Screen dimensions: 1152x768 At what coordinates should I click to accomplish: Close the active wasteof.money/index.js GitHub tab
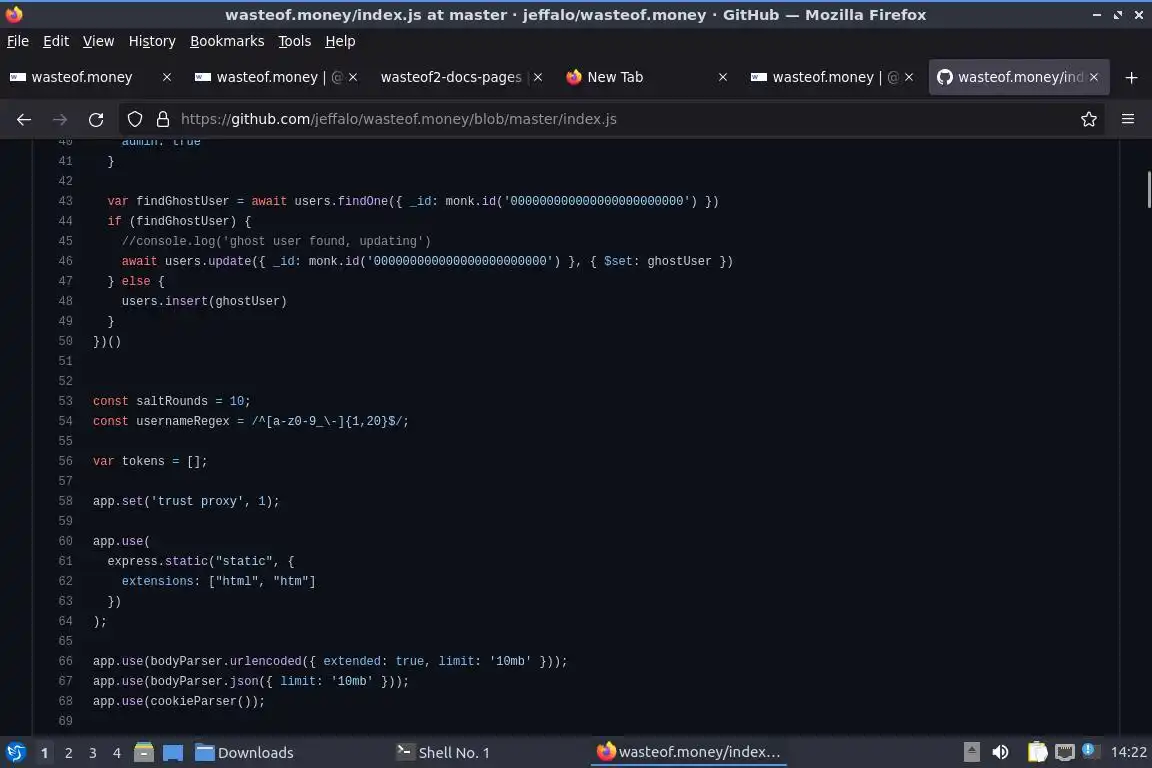[1094, 77]
